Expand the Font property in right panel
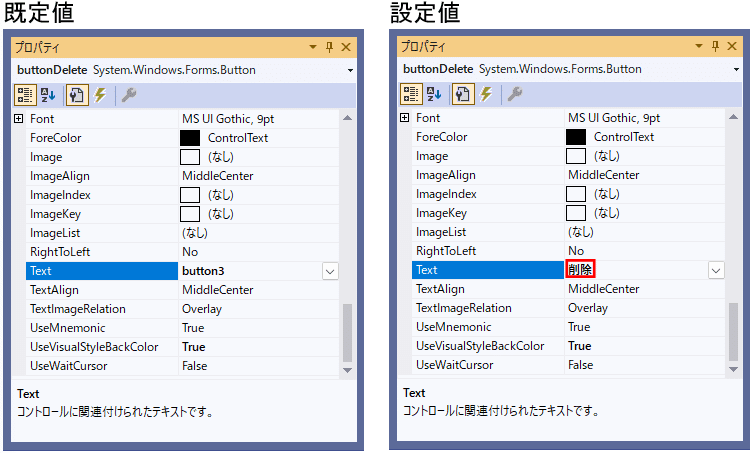 coord(405,117)
